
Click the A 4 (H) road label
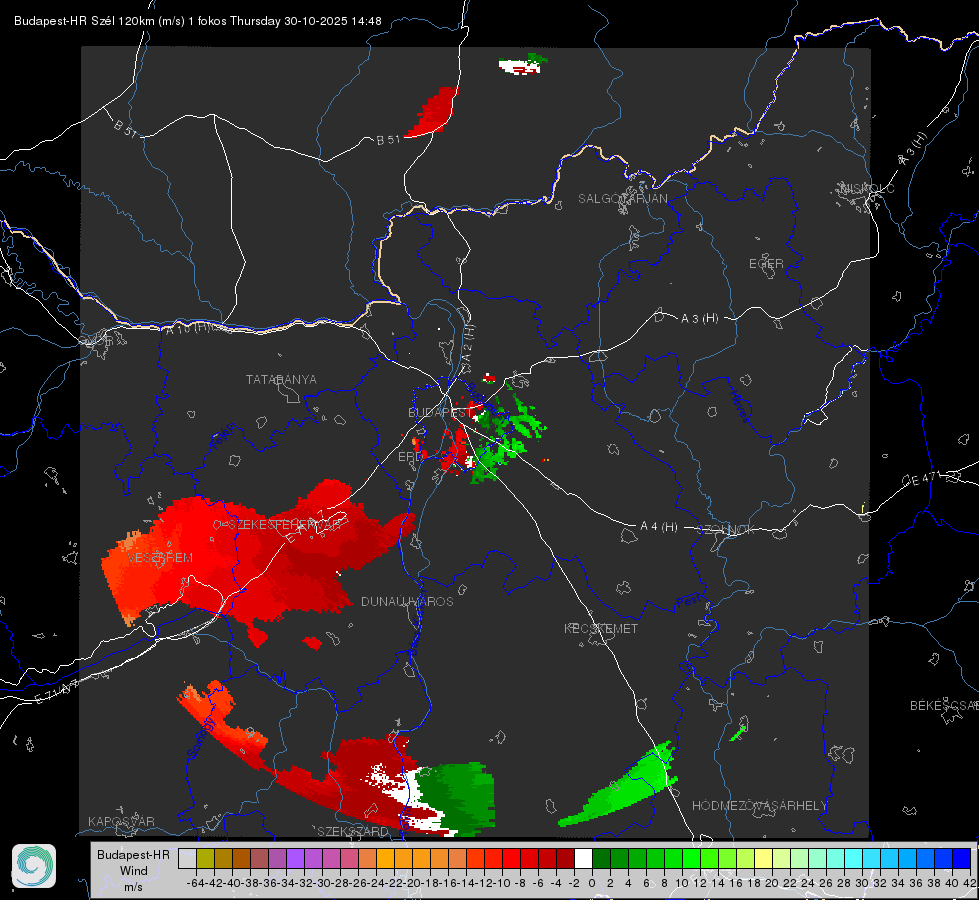(x=659, y=527)
